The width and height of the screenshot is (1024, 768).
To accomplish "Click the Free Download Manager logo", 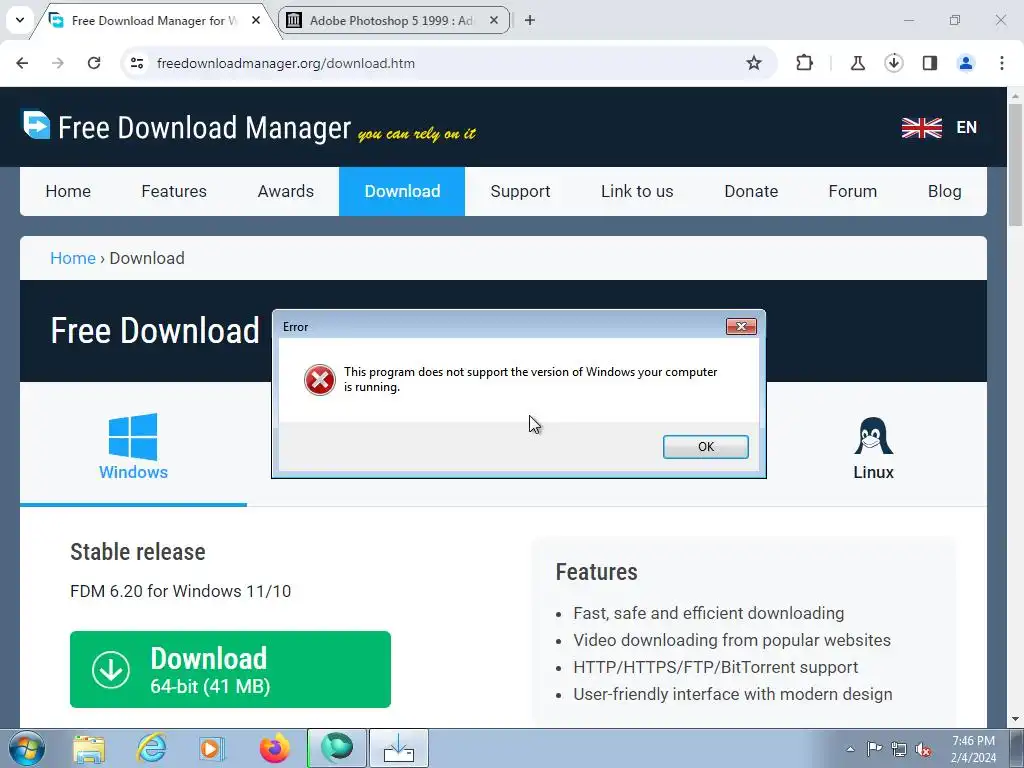I will [x=187, y=127].
